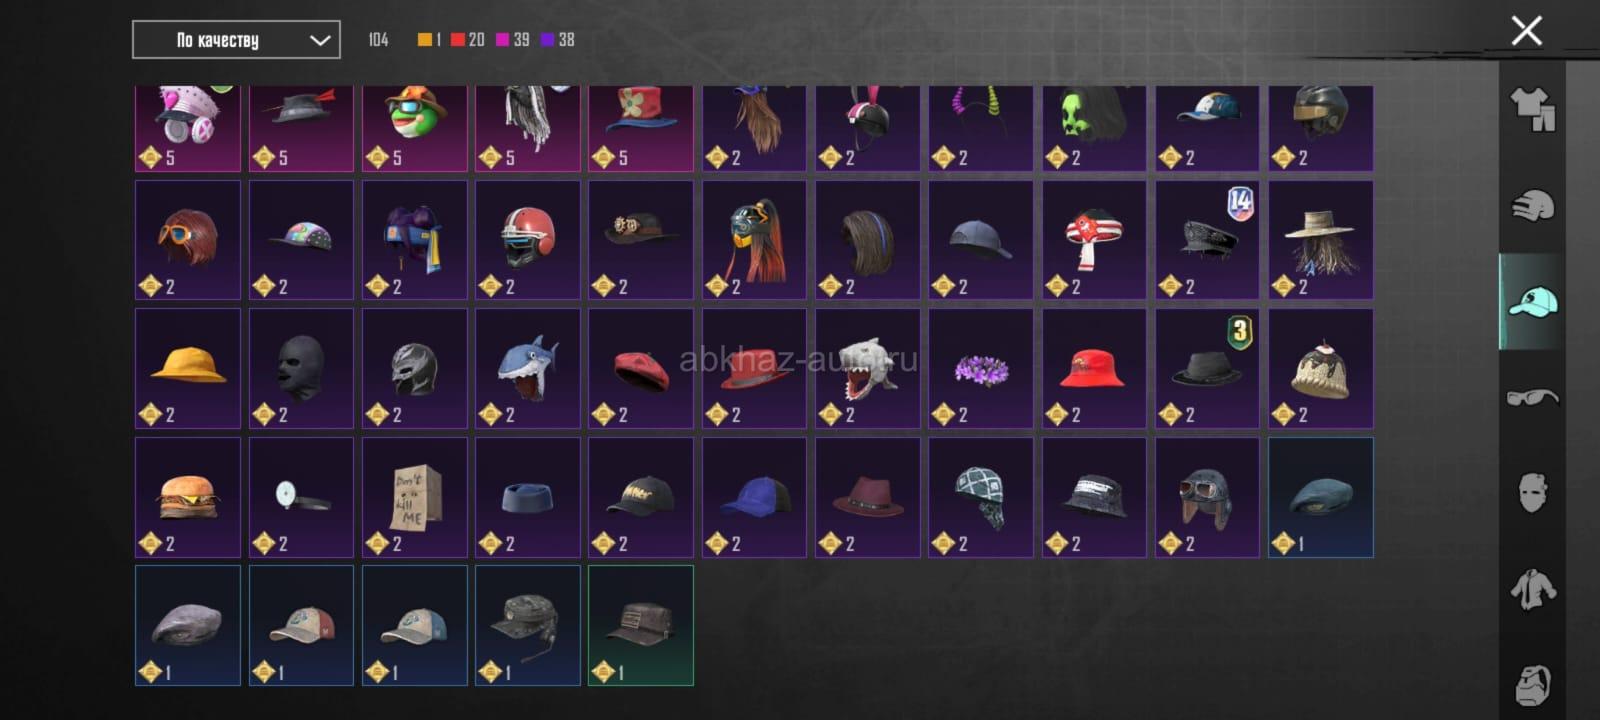Select the police cap with 14 badge
The height and width of the screenshot is (720, 1600).
coord(1208,240)
